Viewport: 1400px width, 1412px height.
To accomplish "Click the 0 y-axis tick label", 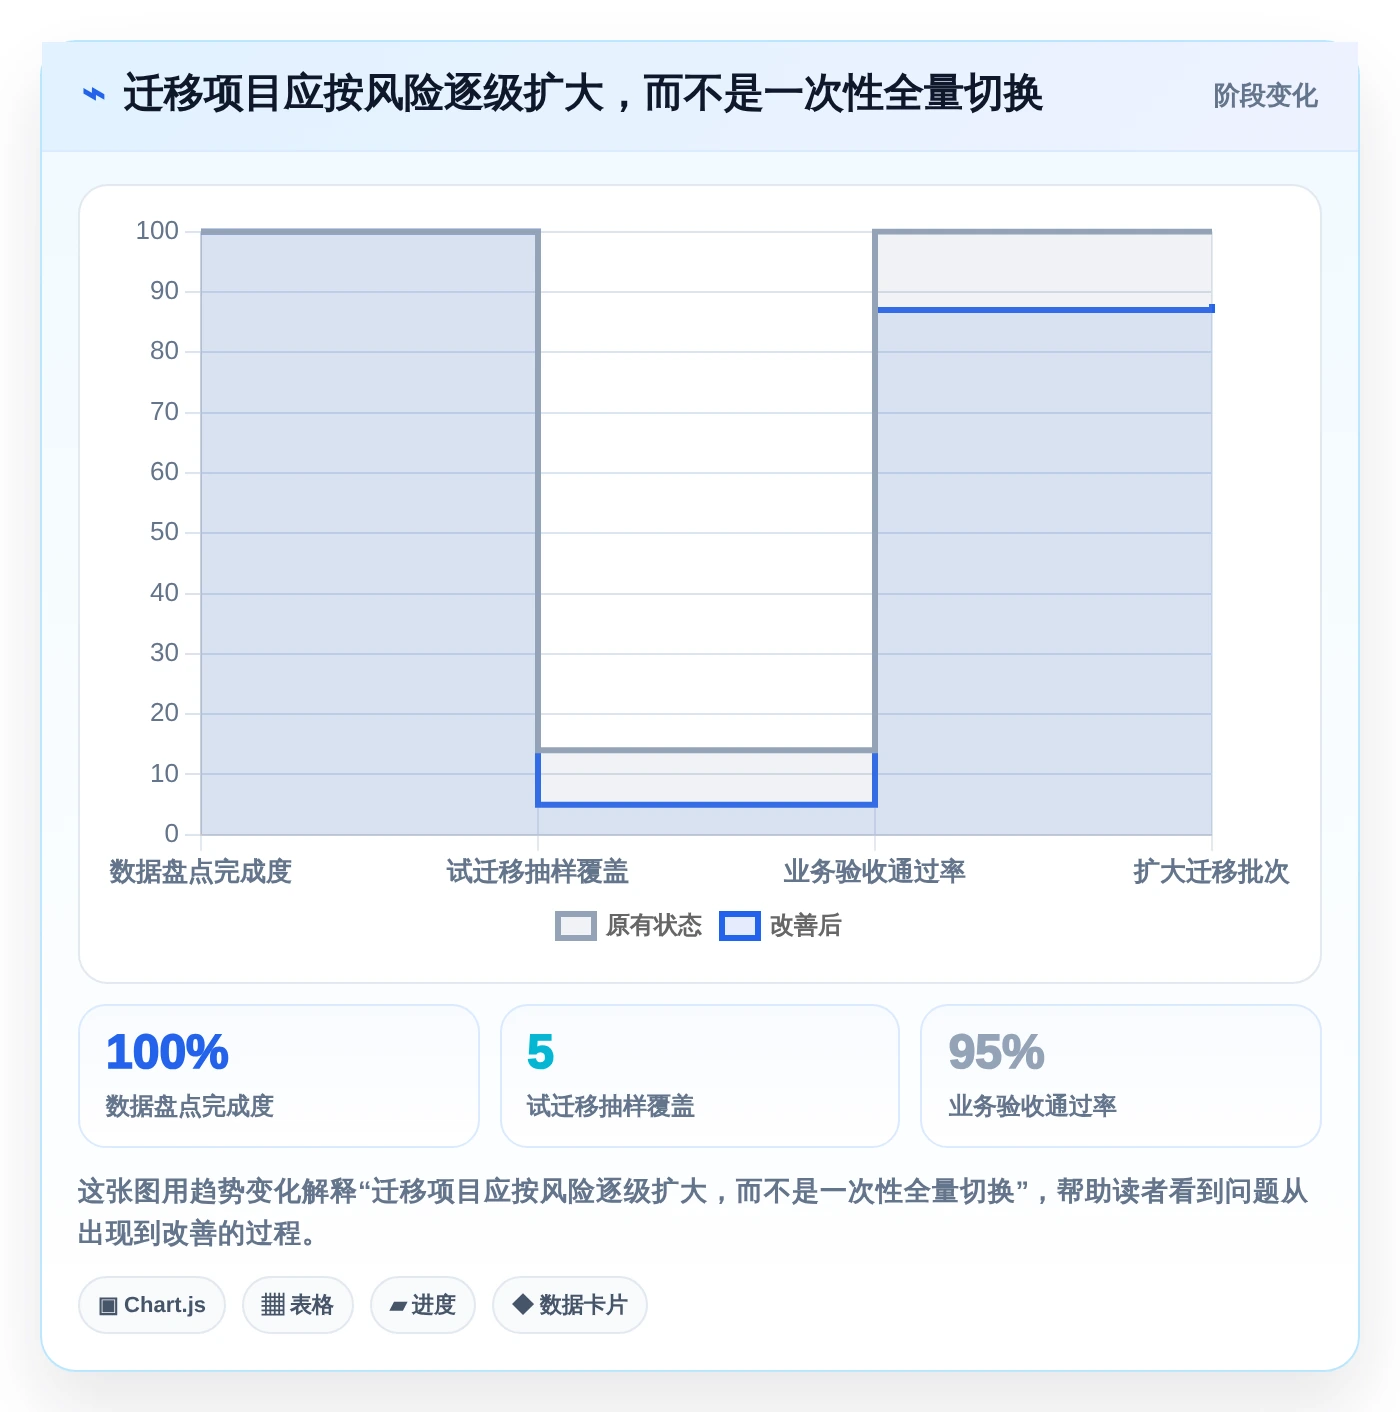I will pyautogui.click(x=171, y=833).
